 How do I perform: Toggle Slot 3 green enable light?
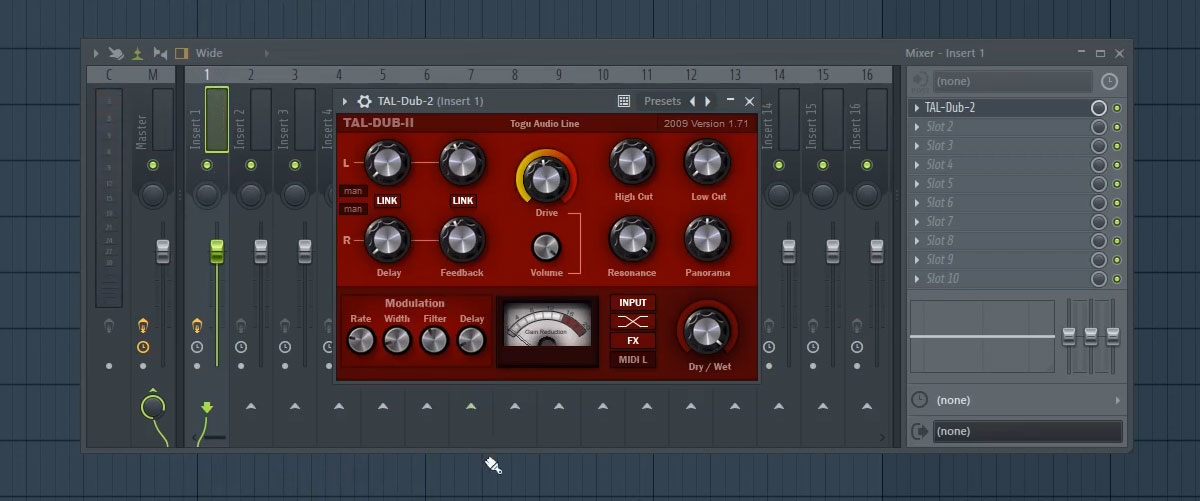coord(1117,146)
